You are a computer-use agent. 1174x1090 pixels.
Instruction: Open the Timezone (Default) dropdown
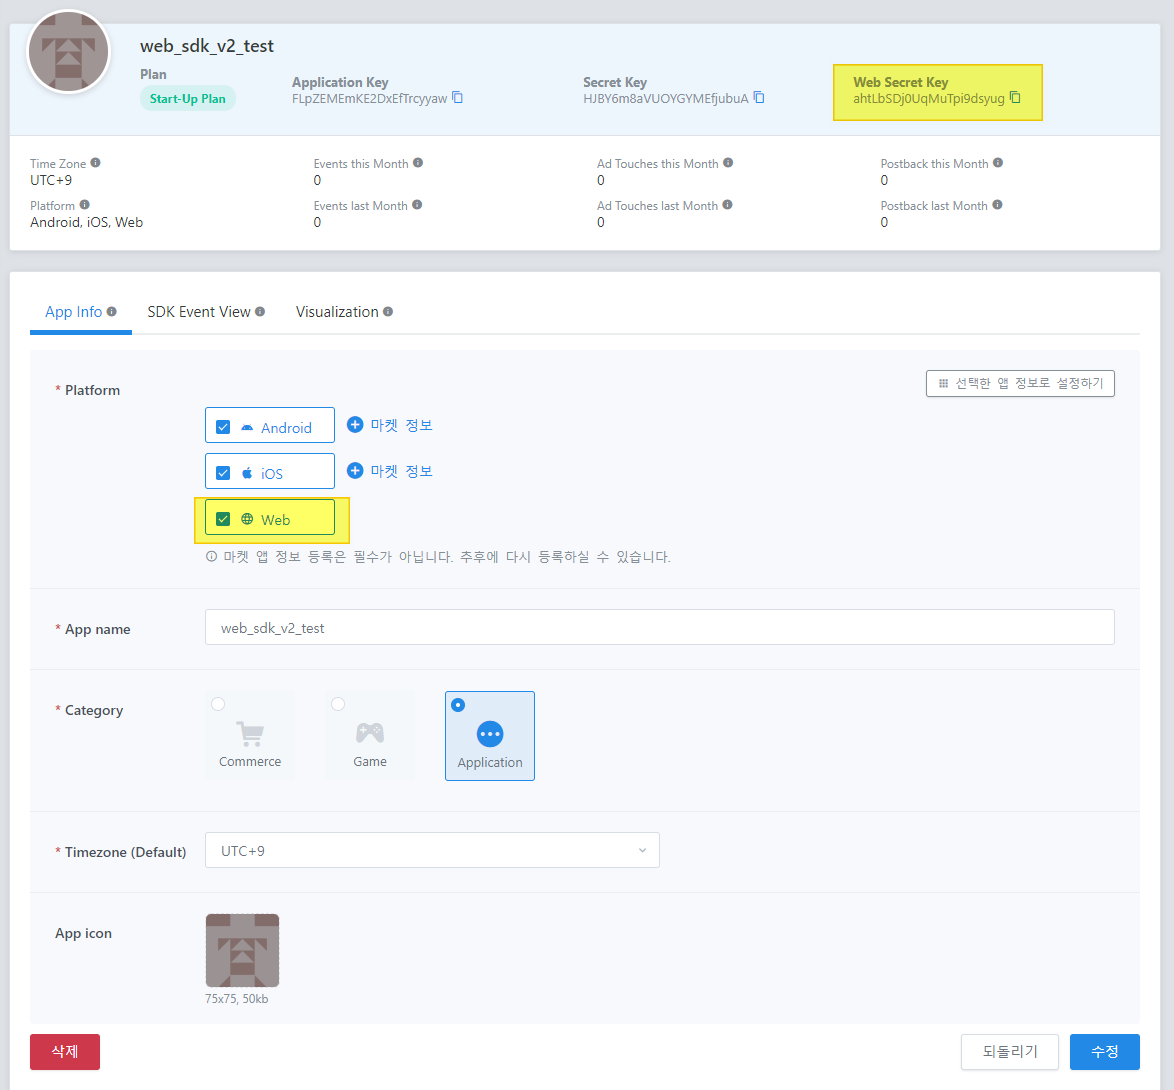click(x=432, y=851)
